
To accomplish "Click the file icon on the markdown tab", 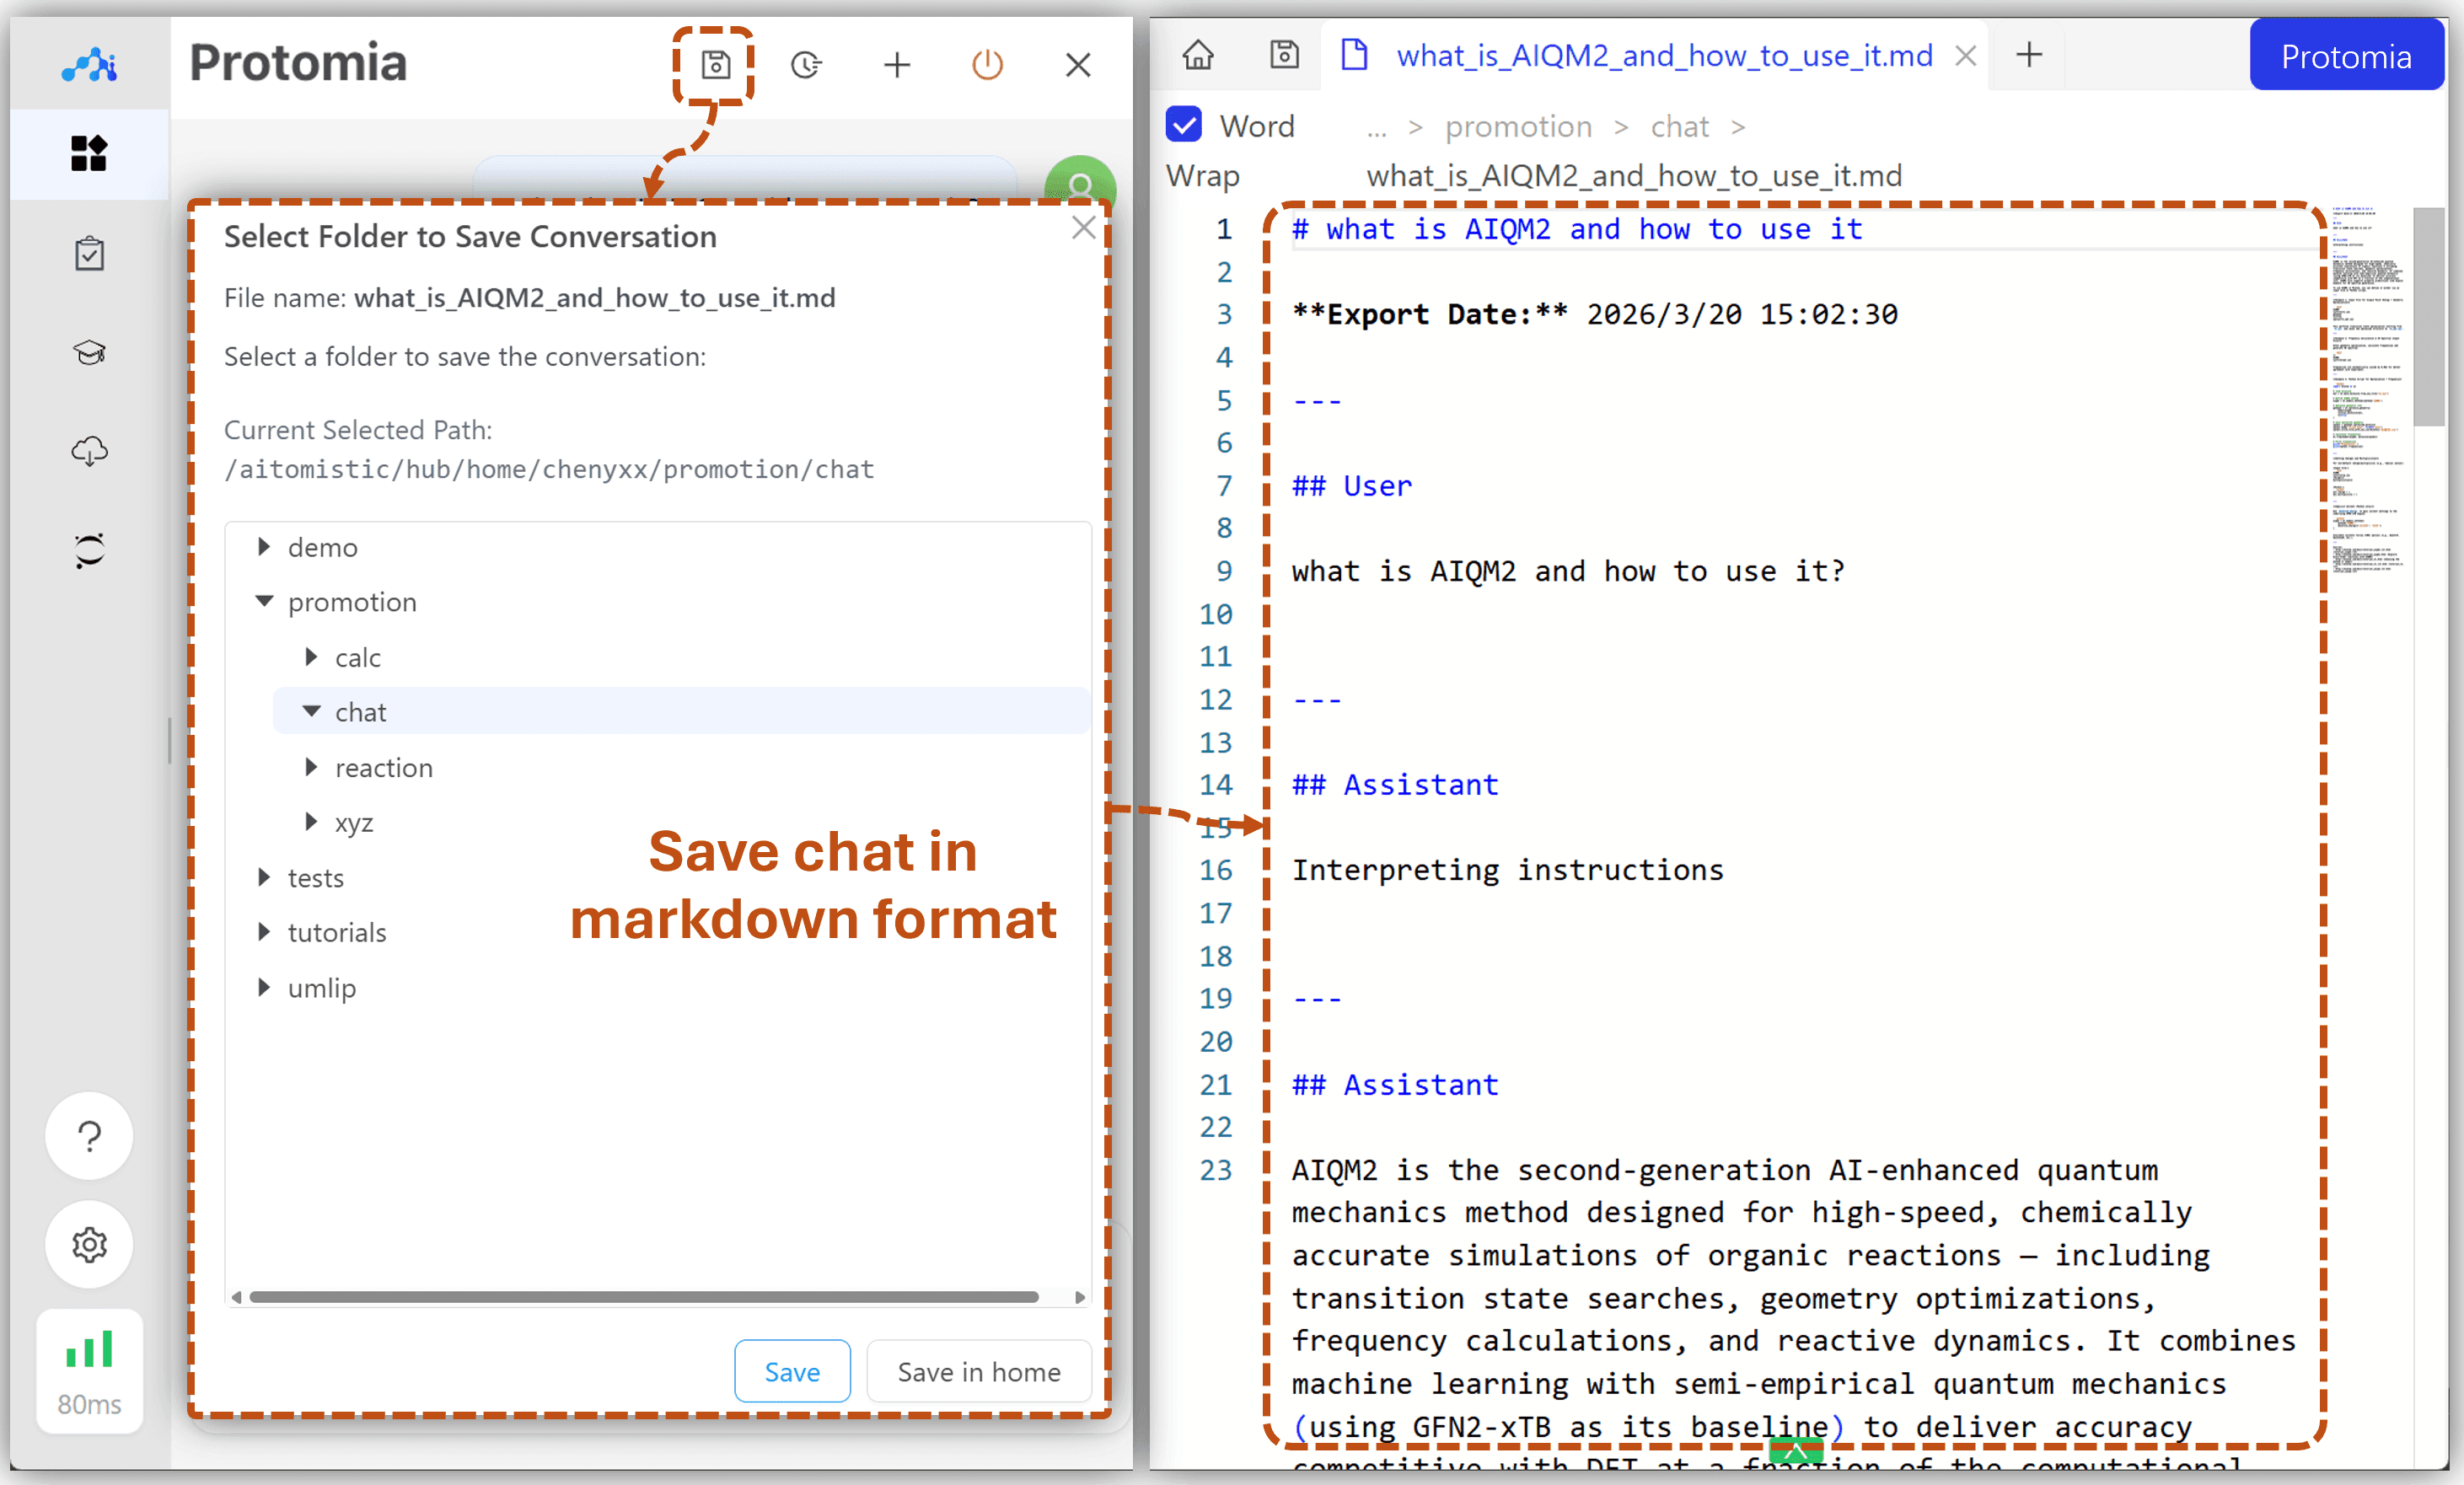I will pyautogui.click(x=1354, y=54).
